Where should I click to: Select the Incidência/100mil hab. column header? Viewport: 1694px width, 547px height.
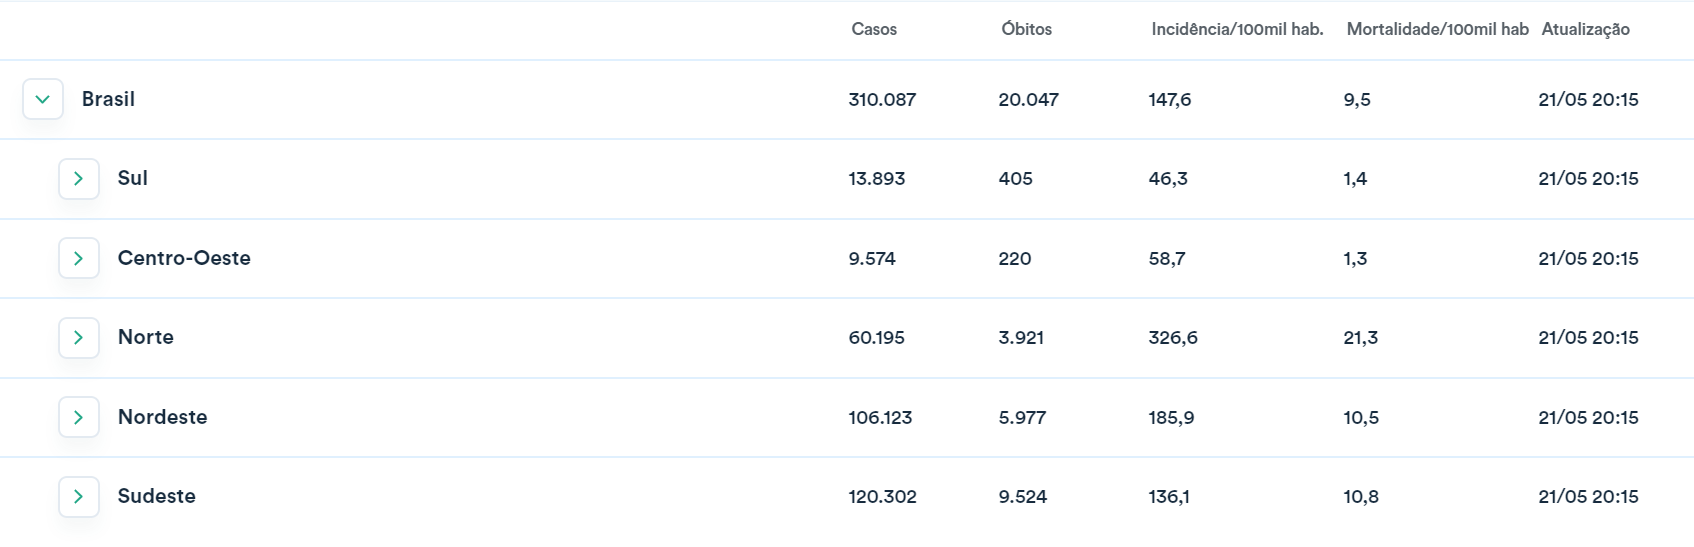[1237, 29]
